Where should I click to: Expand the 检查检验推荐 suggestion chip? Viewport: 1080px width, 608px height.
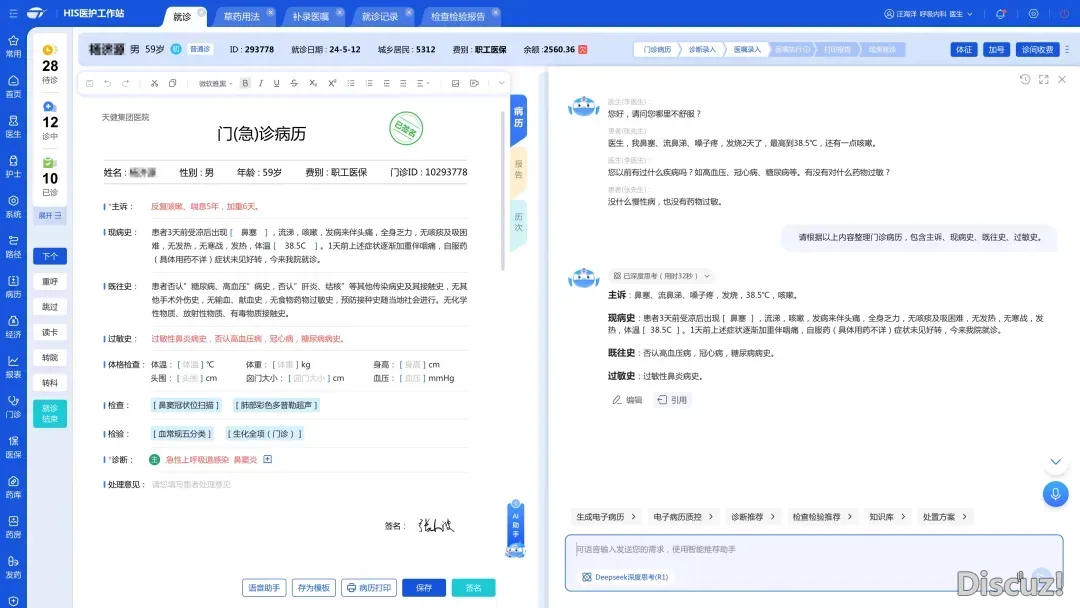pos(822,516)
